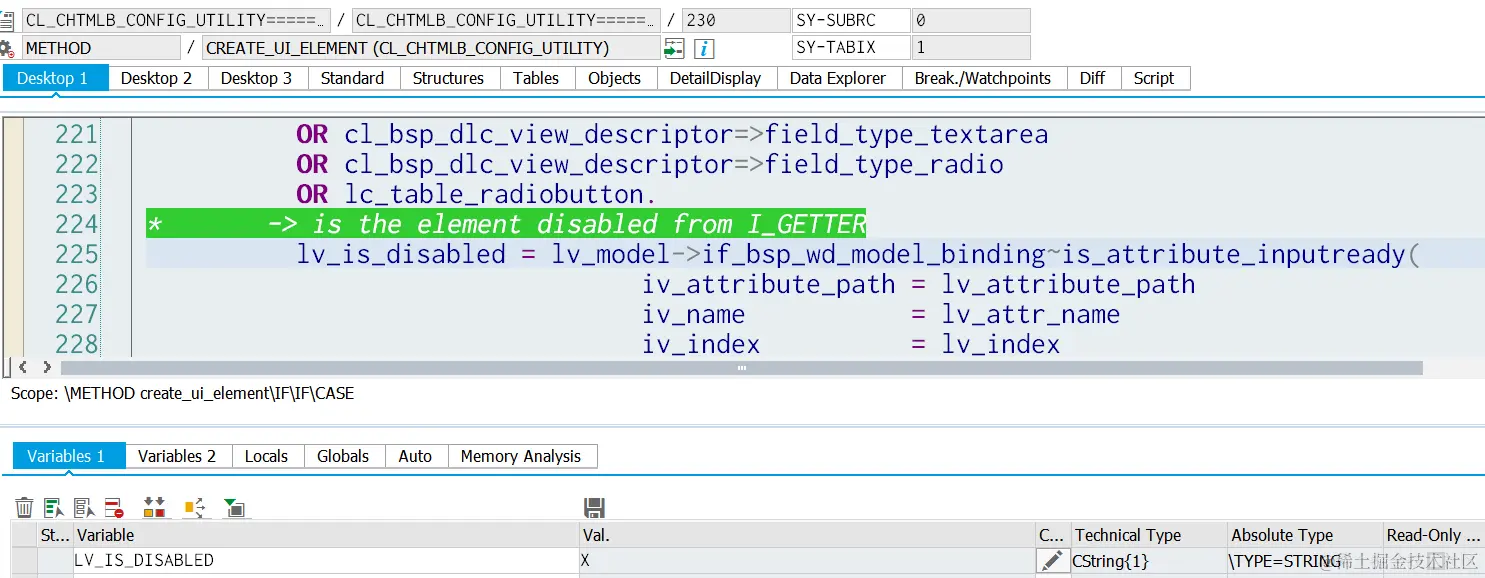Select the Globals tab
Viewport: 1485px width, 578px height.
343,456
